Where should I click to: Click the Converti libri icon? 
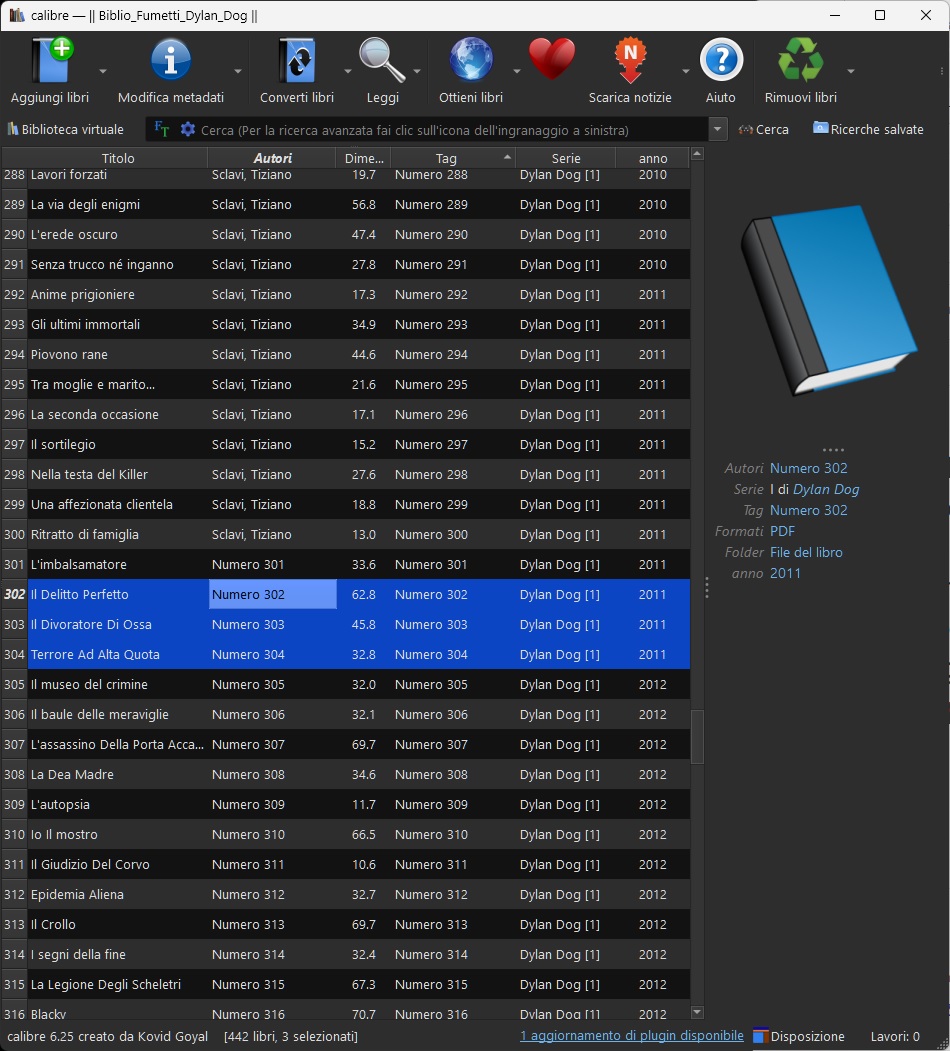[297, 60]
